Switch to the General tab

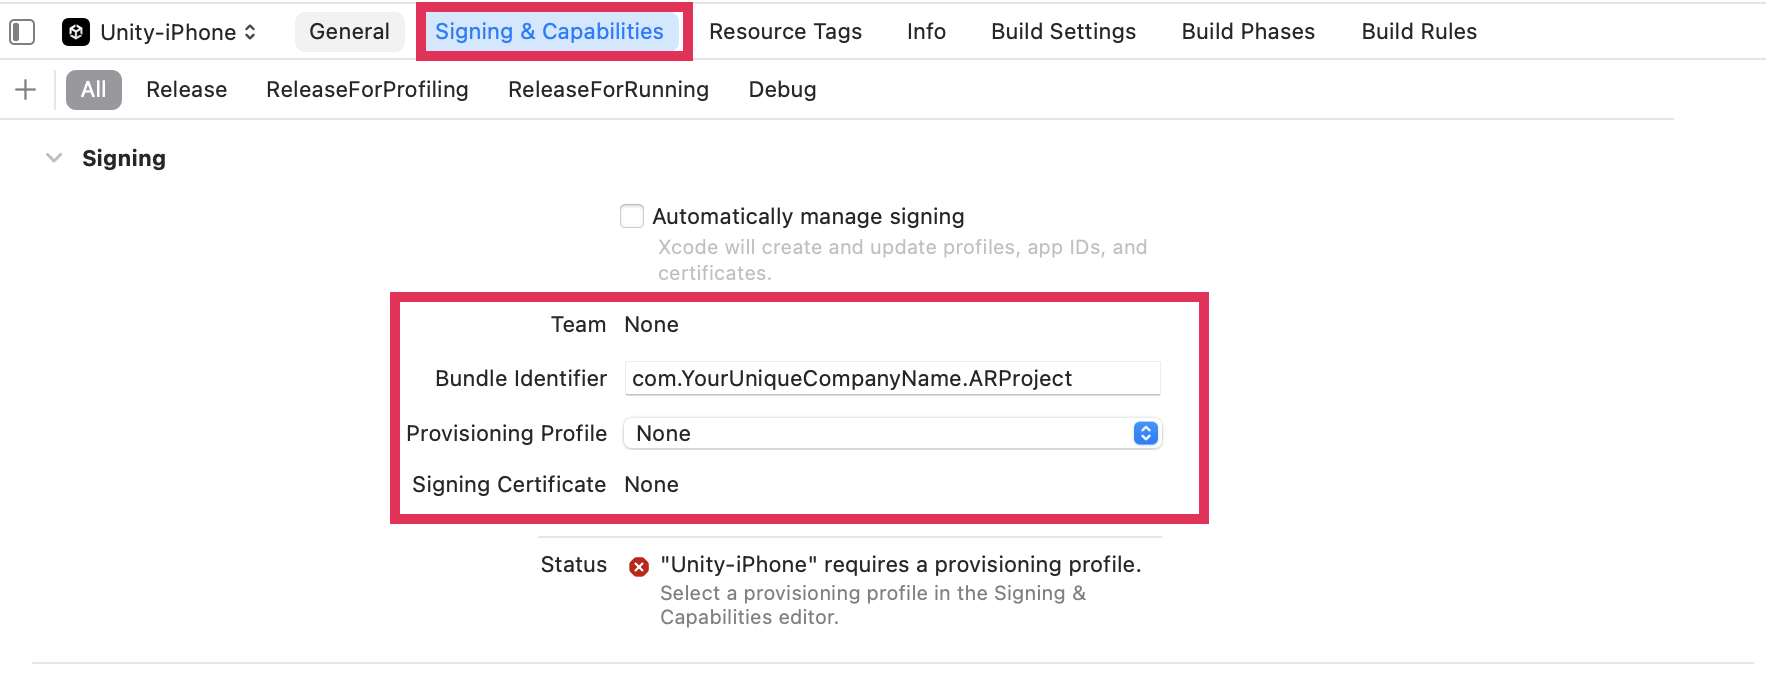click(x=349, y=32)
